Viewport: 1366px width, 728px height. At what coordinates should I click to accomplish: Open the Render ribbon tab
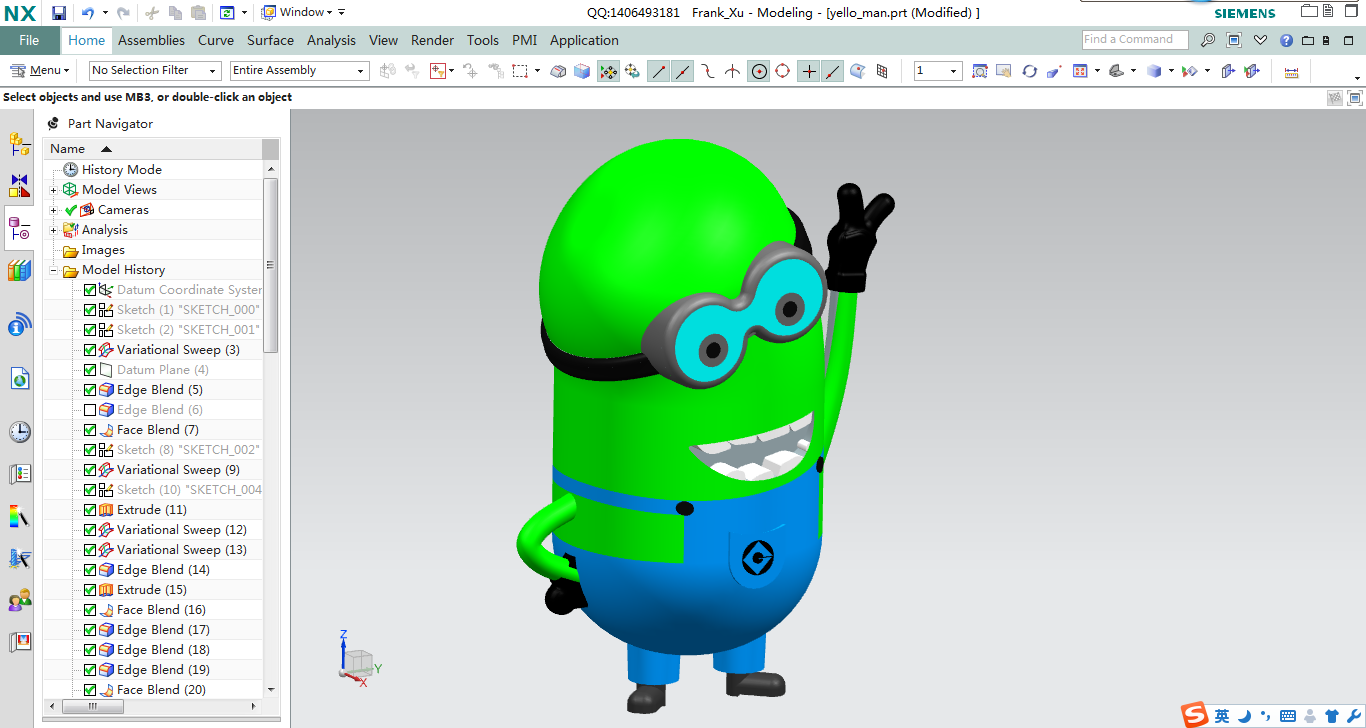[432, 40]
